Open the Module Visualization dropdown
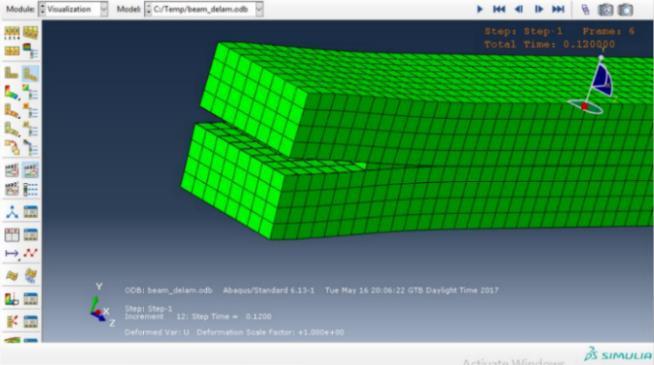 (x=73, y=9)
